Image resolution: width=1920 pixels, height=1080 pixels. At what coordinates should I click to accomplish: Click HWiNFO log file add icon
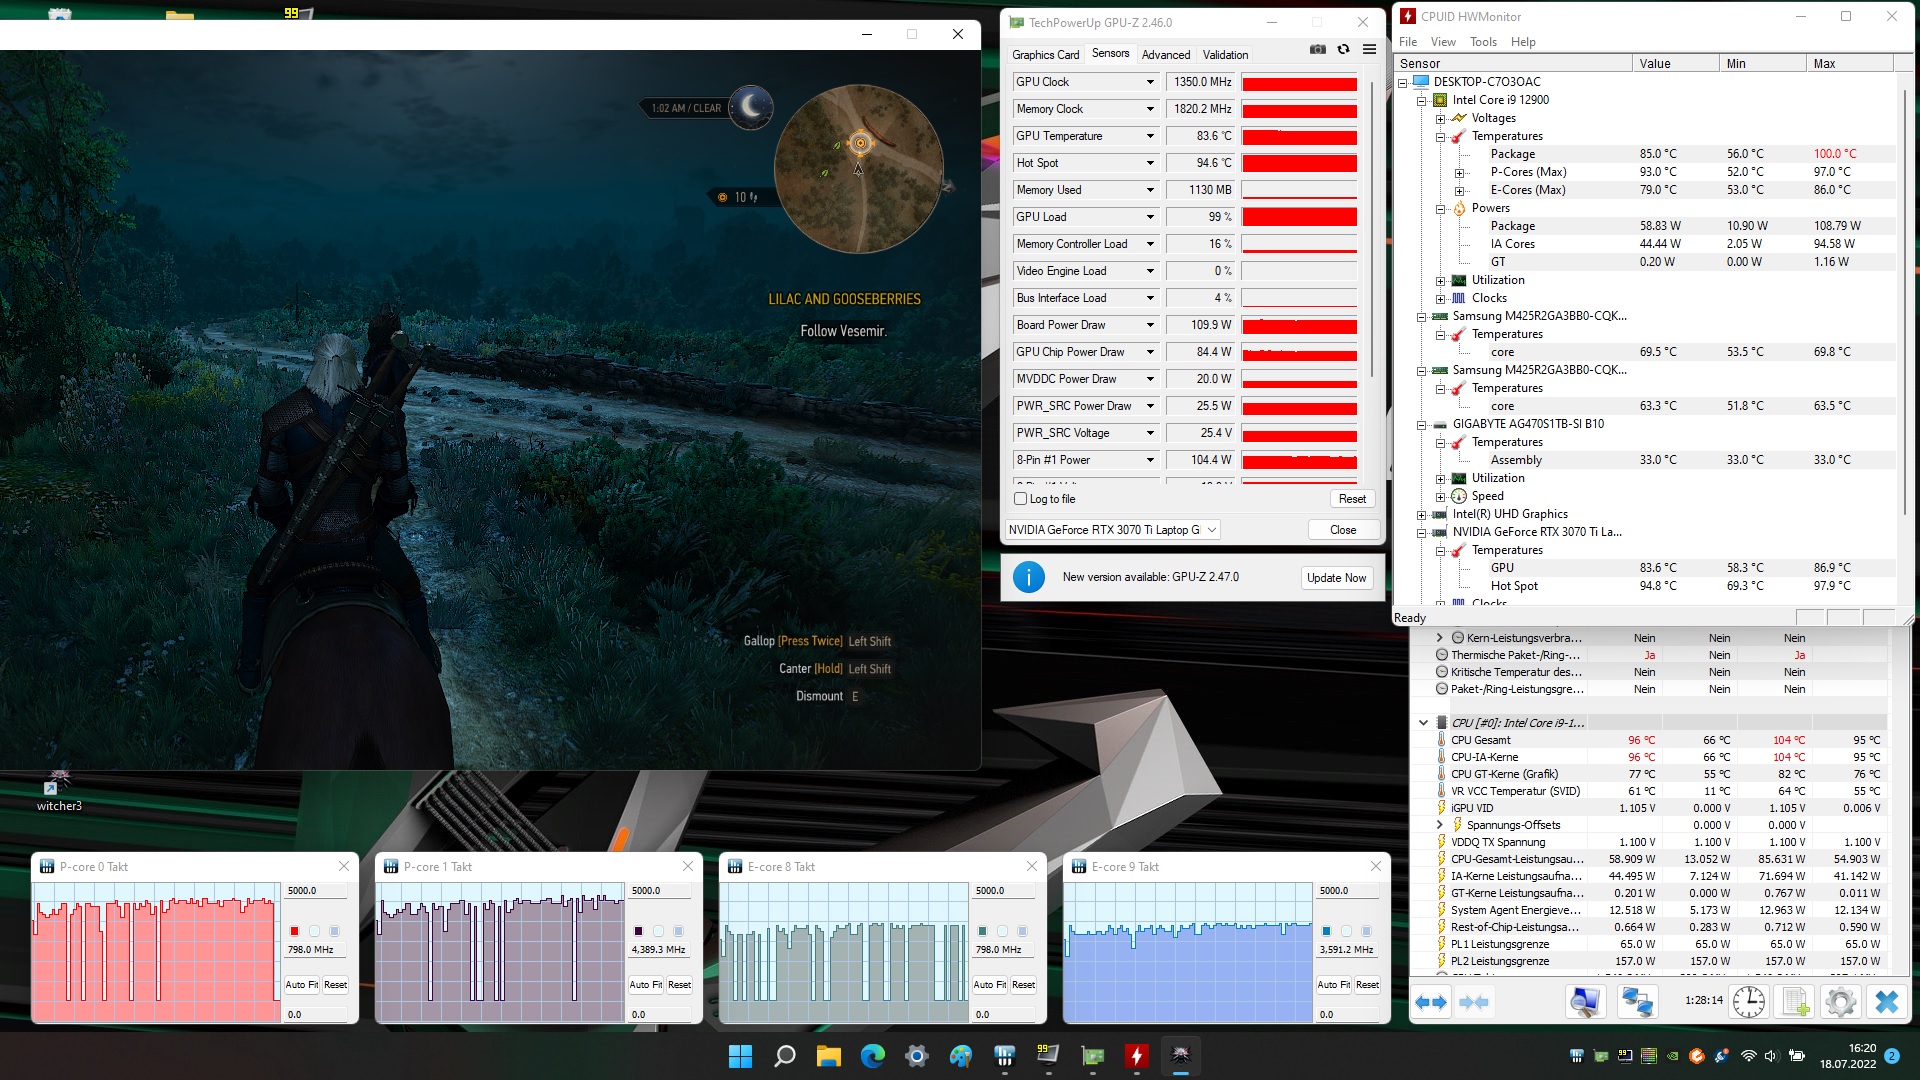click(x=1796, y=1002)
